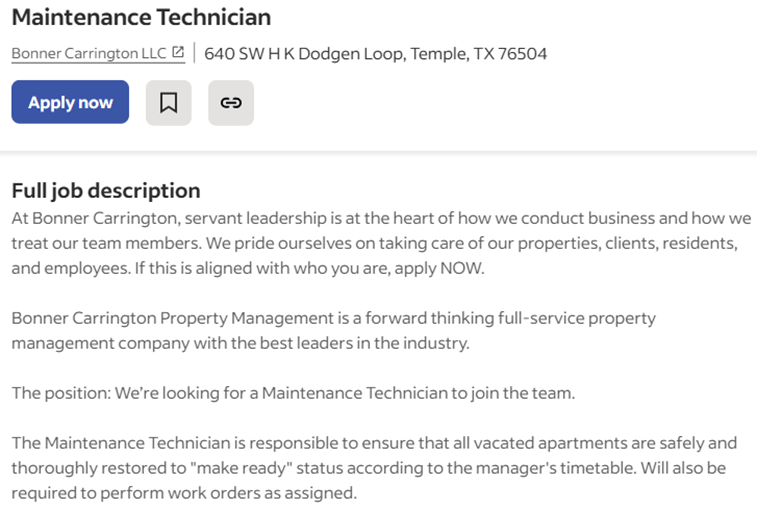
Task: Copy the job link using the chain icon
Action: [x=231, y=102]
